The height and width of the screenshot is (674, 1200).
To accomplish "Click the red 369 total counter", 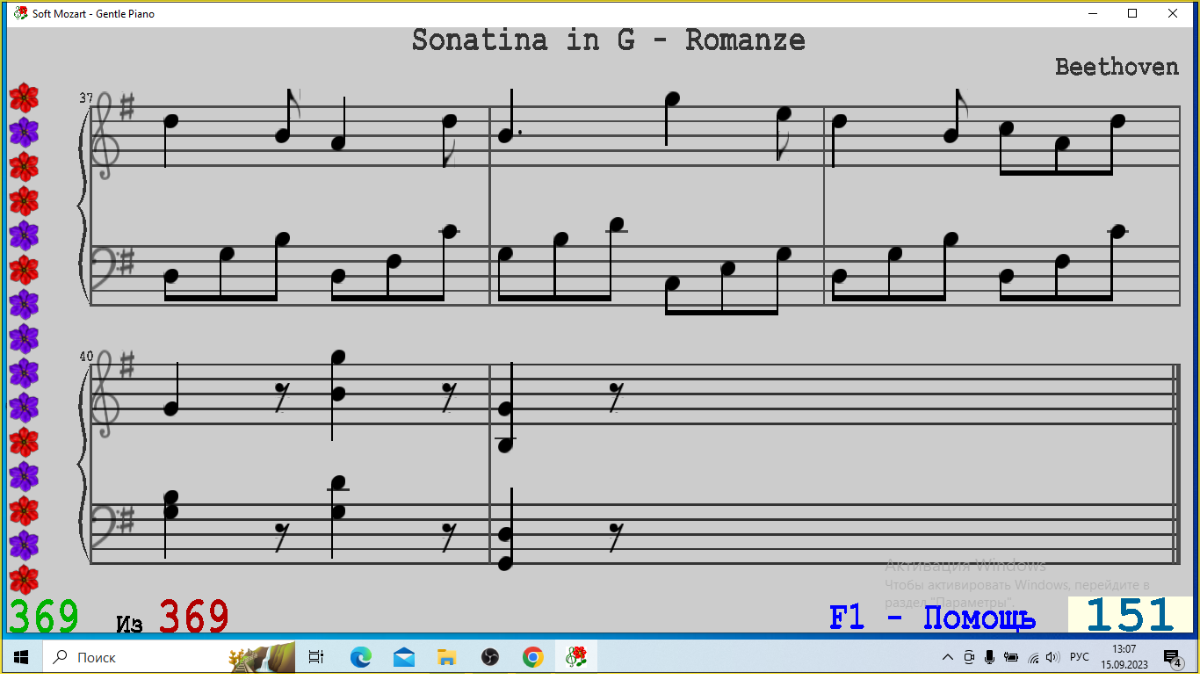I will [x=194, y=617].
